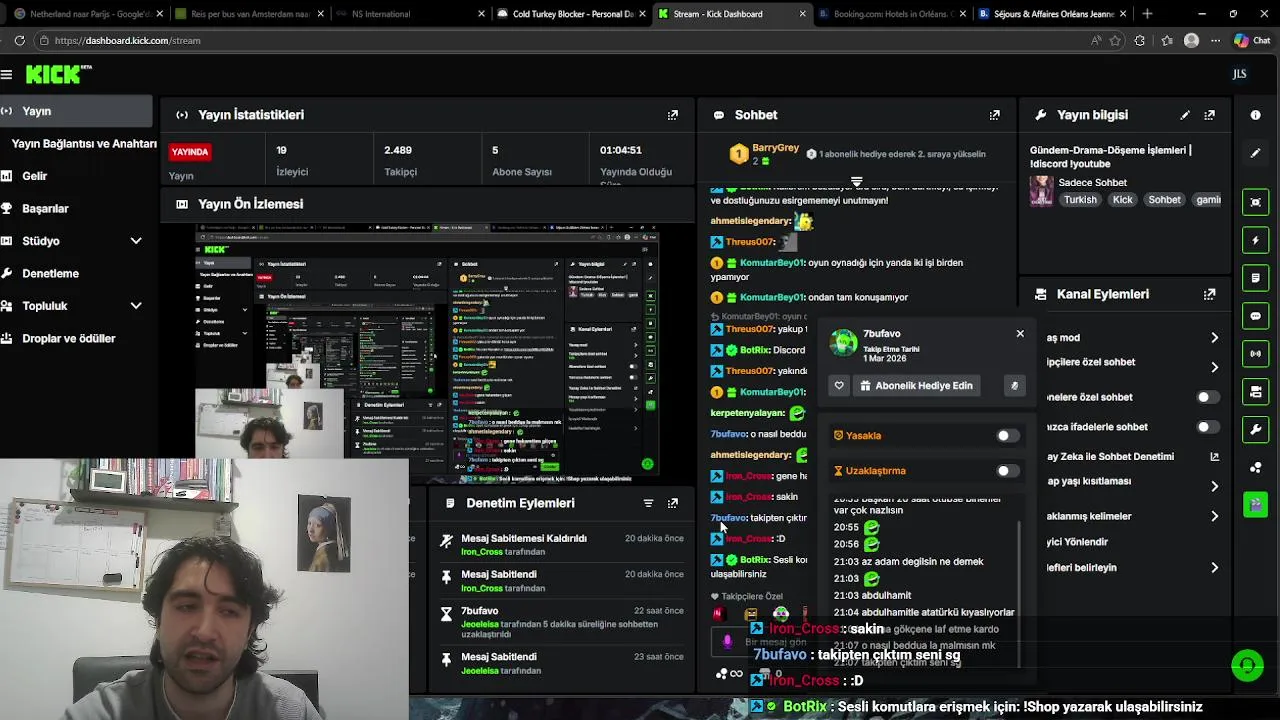Open the 'ipçilere özel sohbet' chevron
The height and width of the screenshot is (720, 1280).
coord(1214,367)
